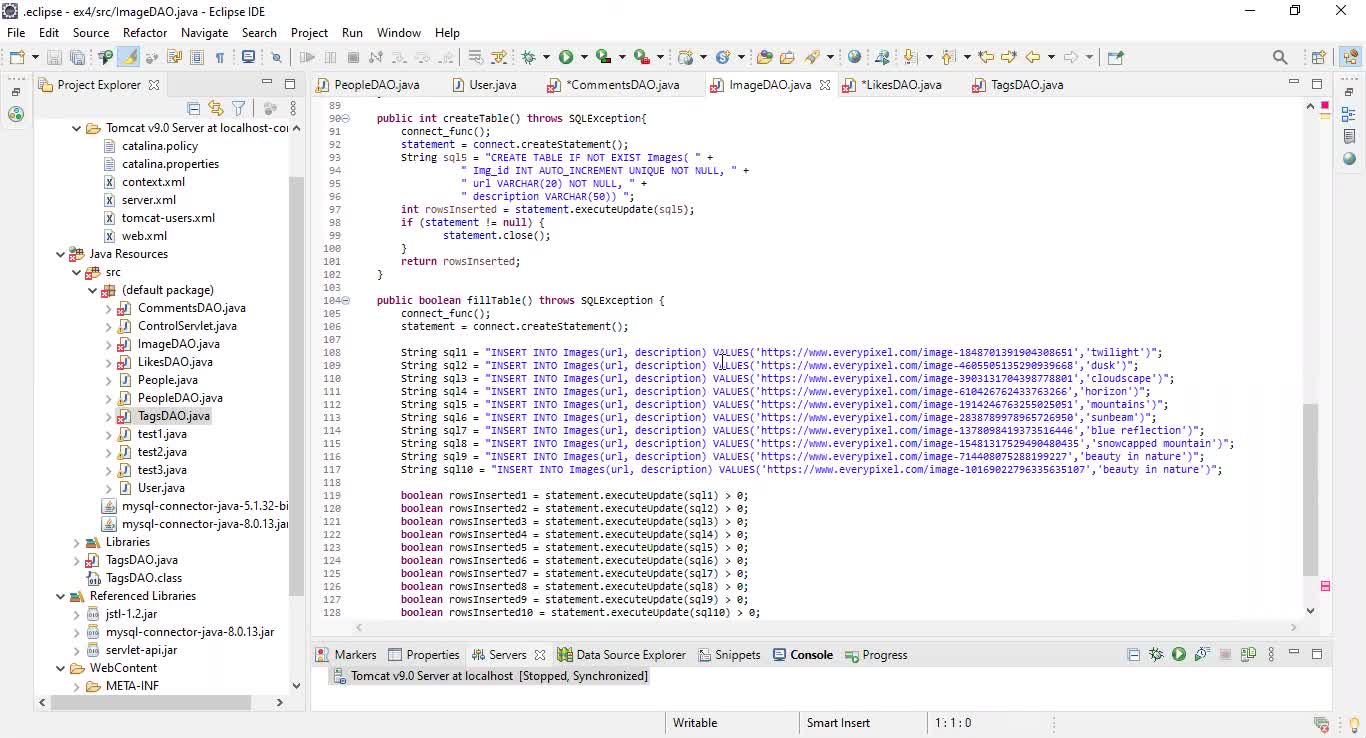The height and width of the screenshot is (738, 1366).
Task: Switch to *CommentsDAO.java editor tab
Action: [622, 85]
